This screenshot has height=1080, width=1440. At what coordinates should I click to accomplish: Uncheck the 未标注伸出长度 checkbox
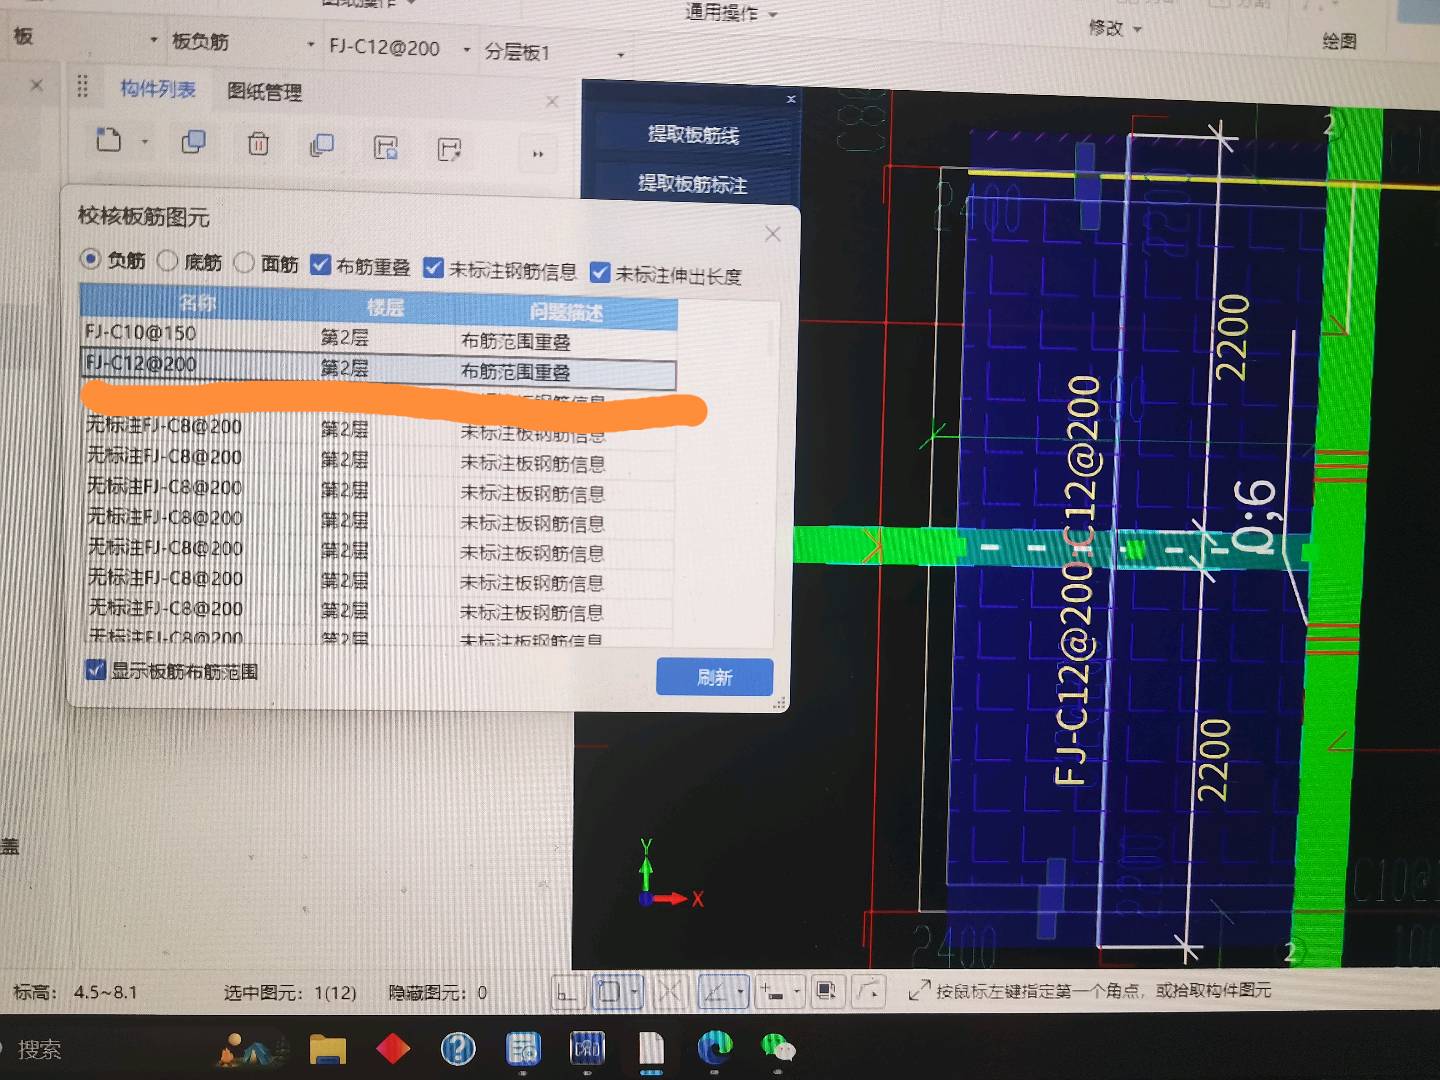600,272
